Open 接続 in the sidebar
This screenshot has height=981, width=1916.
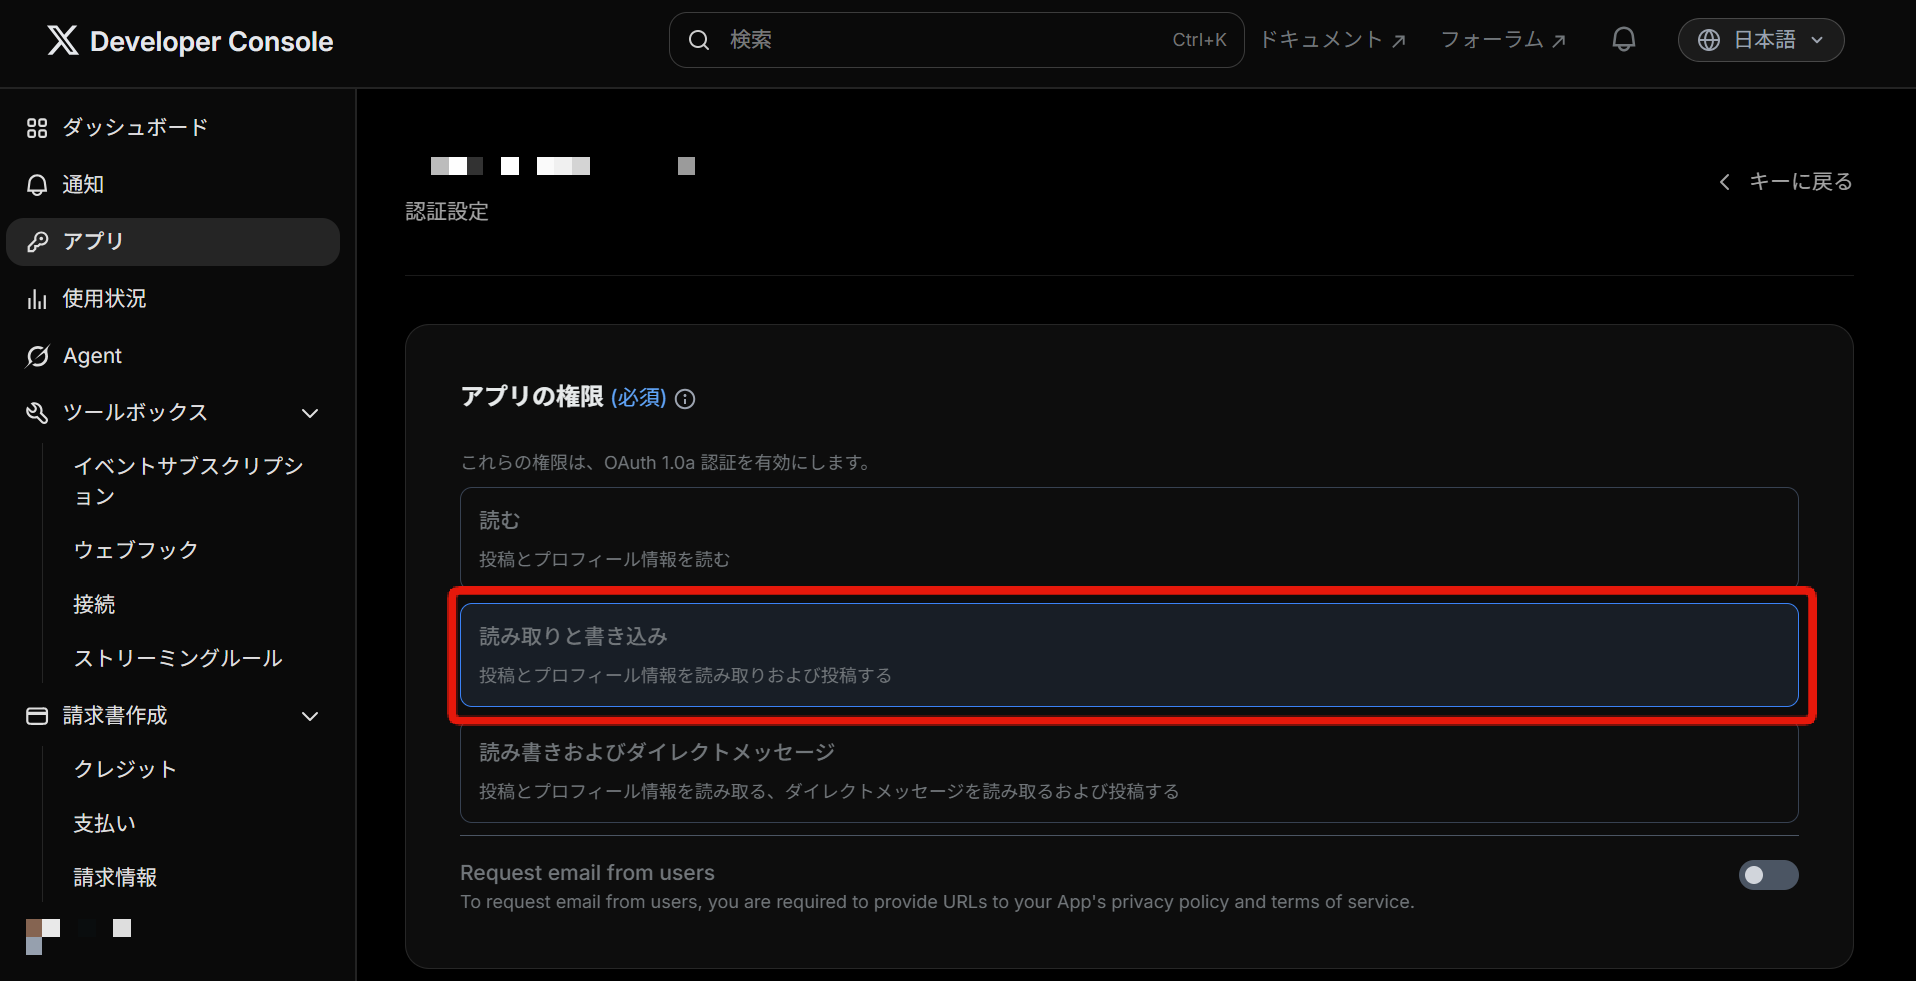pyautogui.click(x=94, y=604)
